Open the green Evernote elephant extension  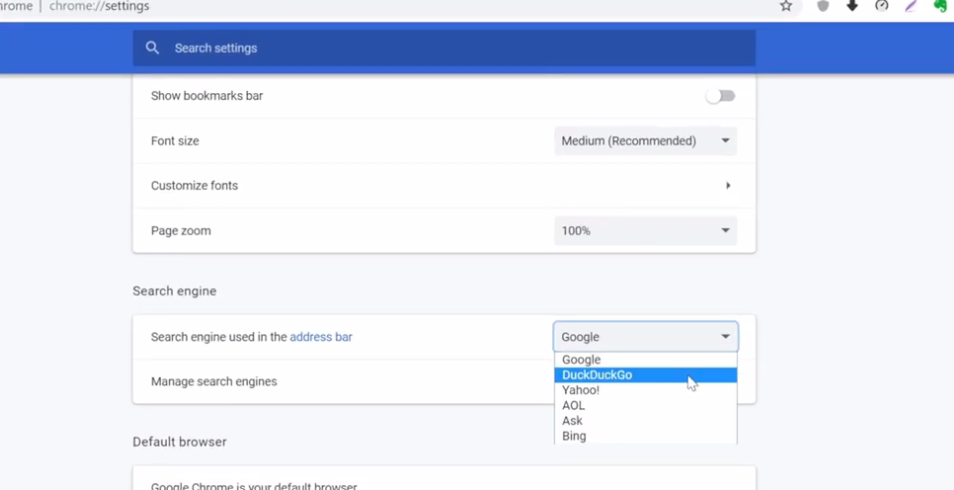941,6
